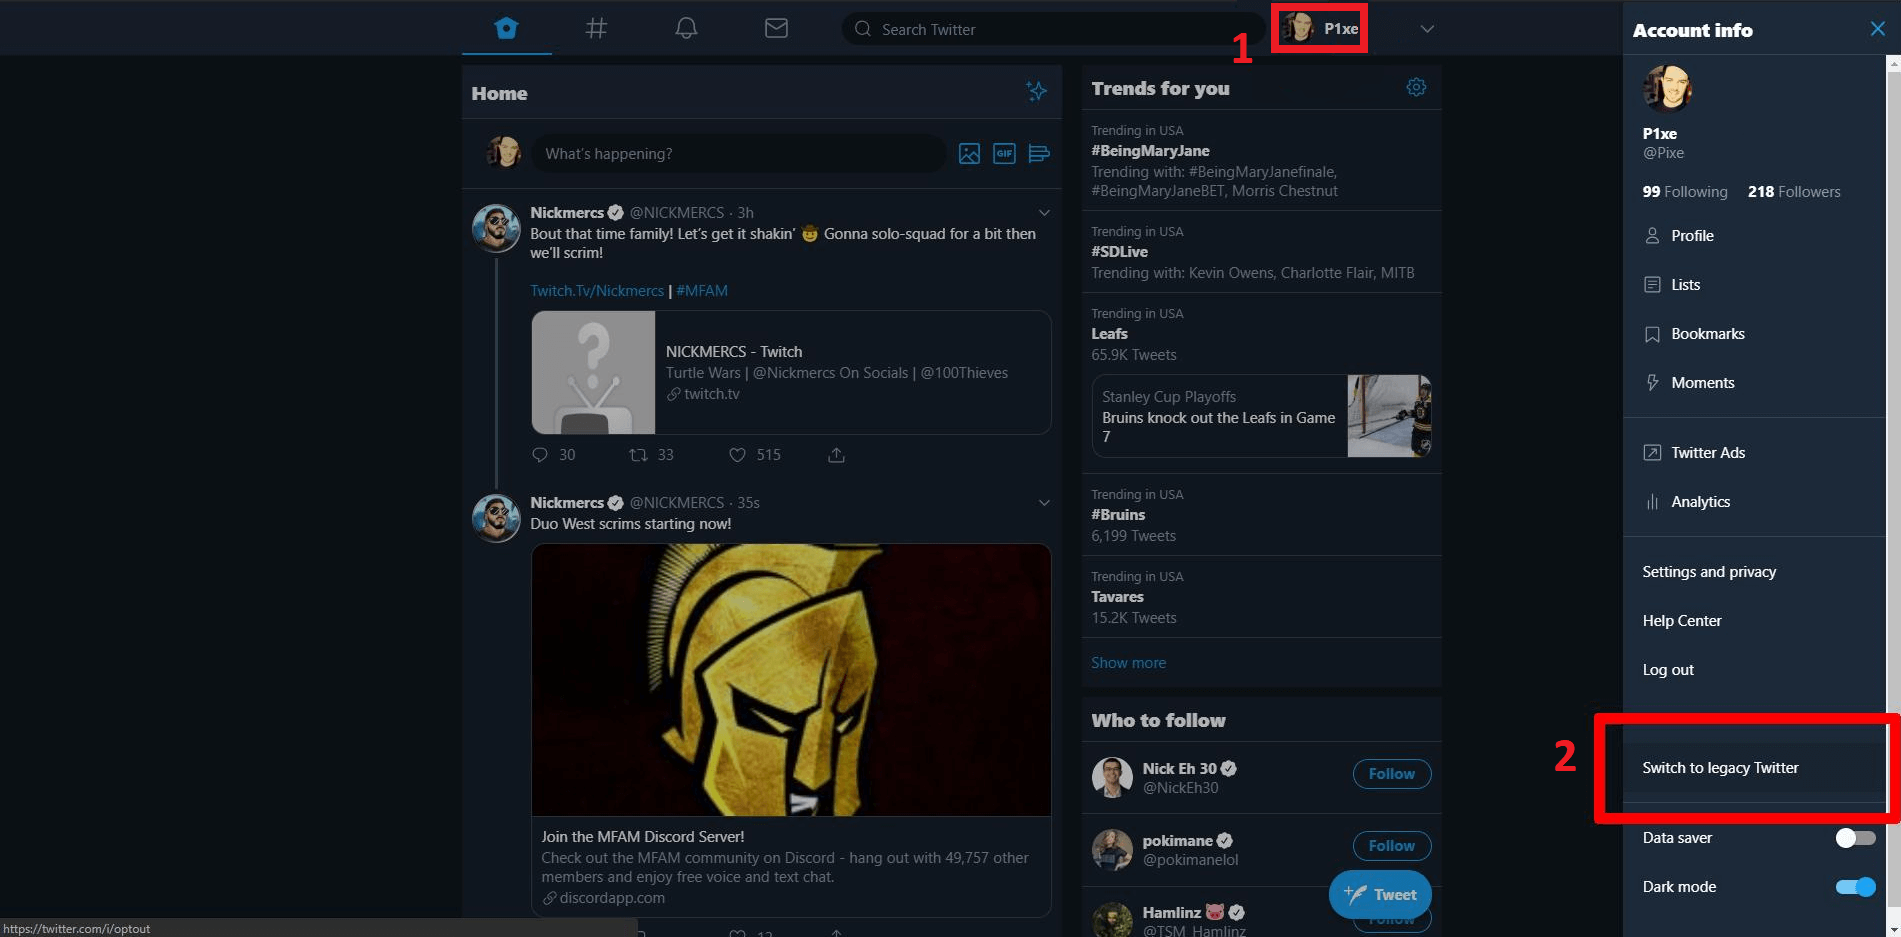Go to Home via house icon
1901x937 pixels.
click(x=507, y=28)
